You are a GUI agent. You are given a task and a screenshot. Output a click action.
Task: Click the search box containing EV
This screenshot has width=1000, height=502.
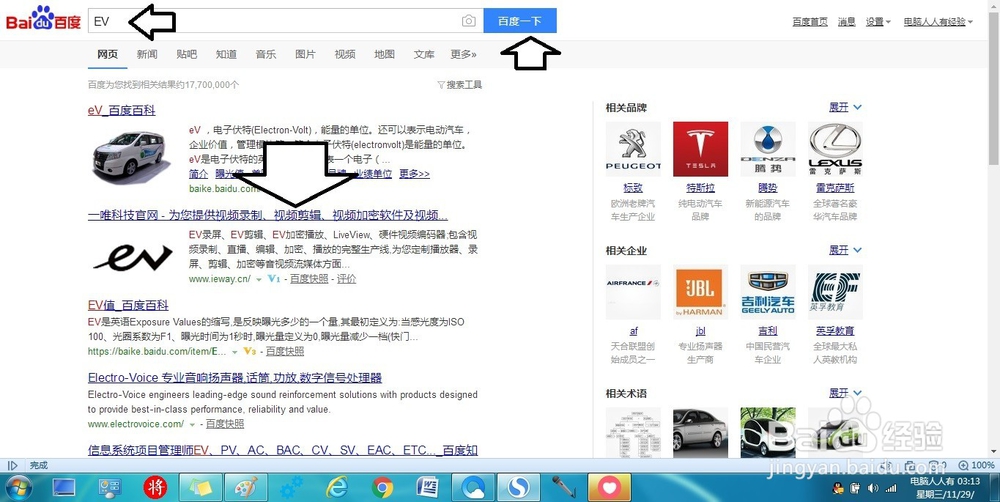[x=285, y=21]
